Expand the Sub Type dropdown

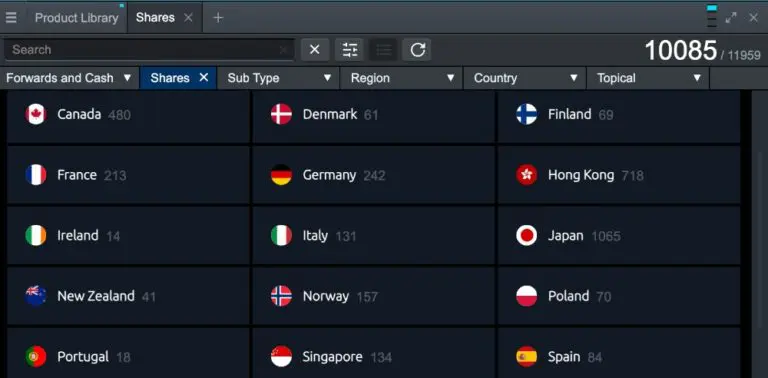click(278, 78)
